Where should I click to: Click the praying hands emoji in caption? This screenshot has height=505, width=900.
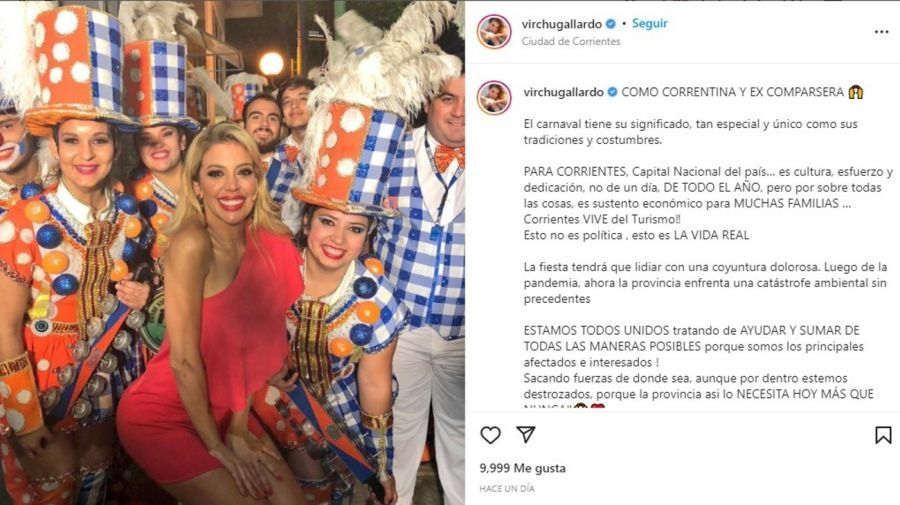(856, 92)
